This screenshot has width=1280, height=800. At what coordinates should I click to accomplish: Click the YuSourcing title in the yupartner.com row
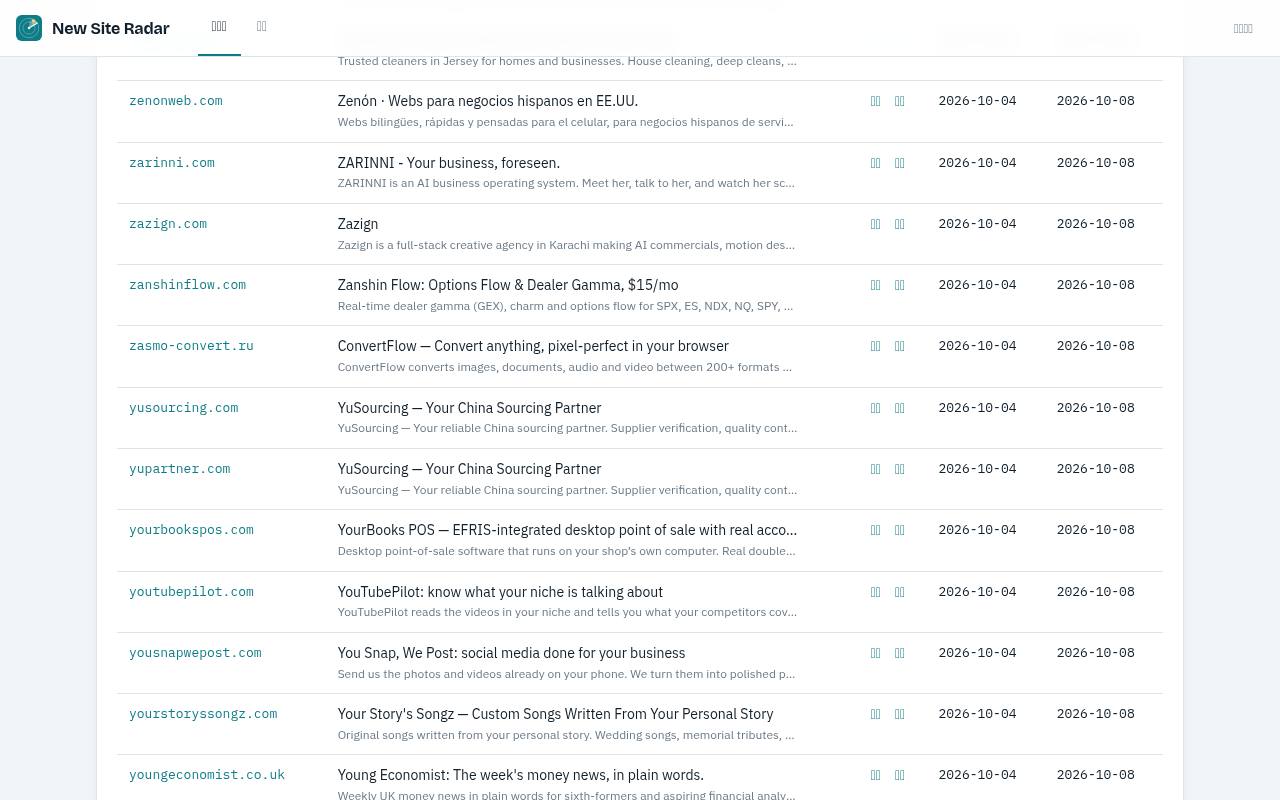click(x=470, y=469)
